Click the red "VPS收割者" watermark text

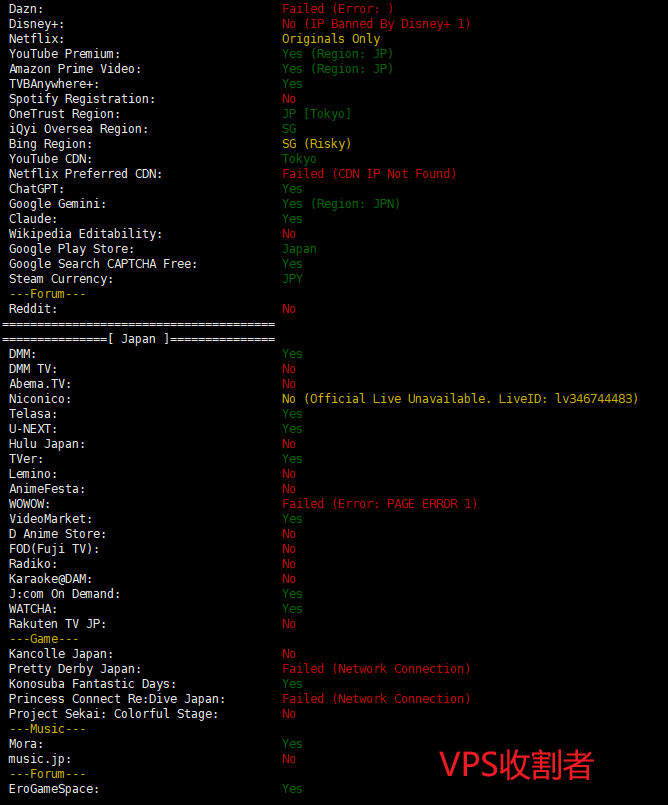pyautogui.click(x=517, y=765)
